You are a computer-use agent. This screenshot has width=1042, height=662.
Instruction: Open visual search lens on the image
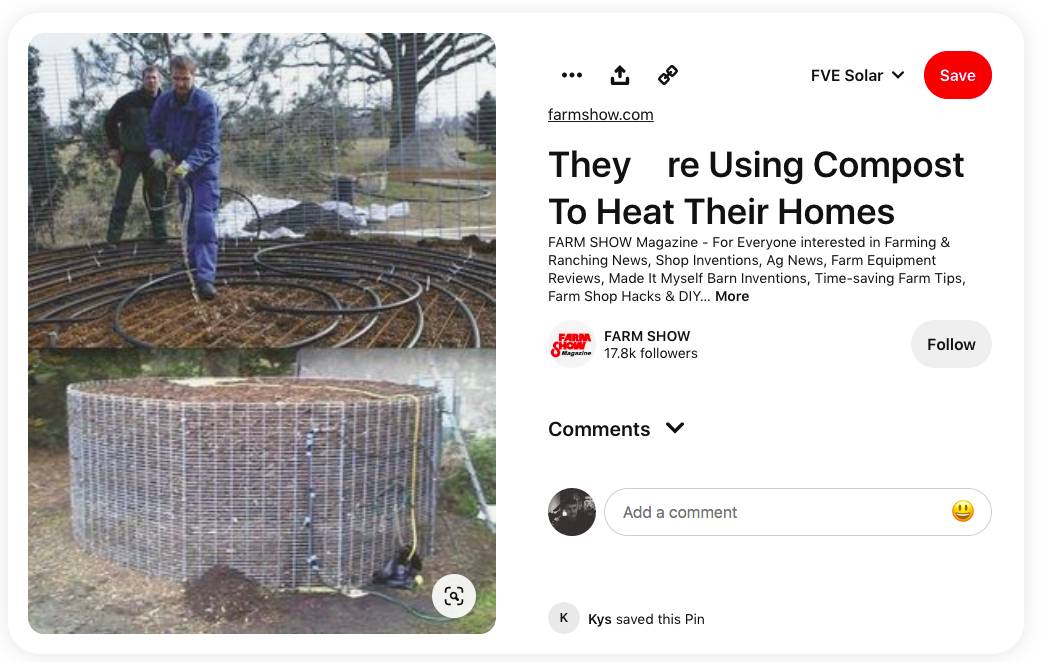pyautogui.click(x=454, y=596)
